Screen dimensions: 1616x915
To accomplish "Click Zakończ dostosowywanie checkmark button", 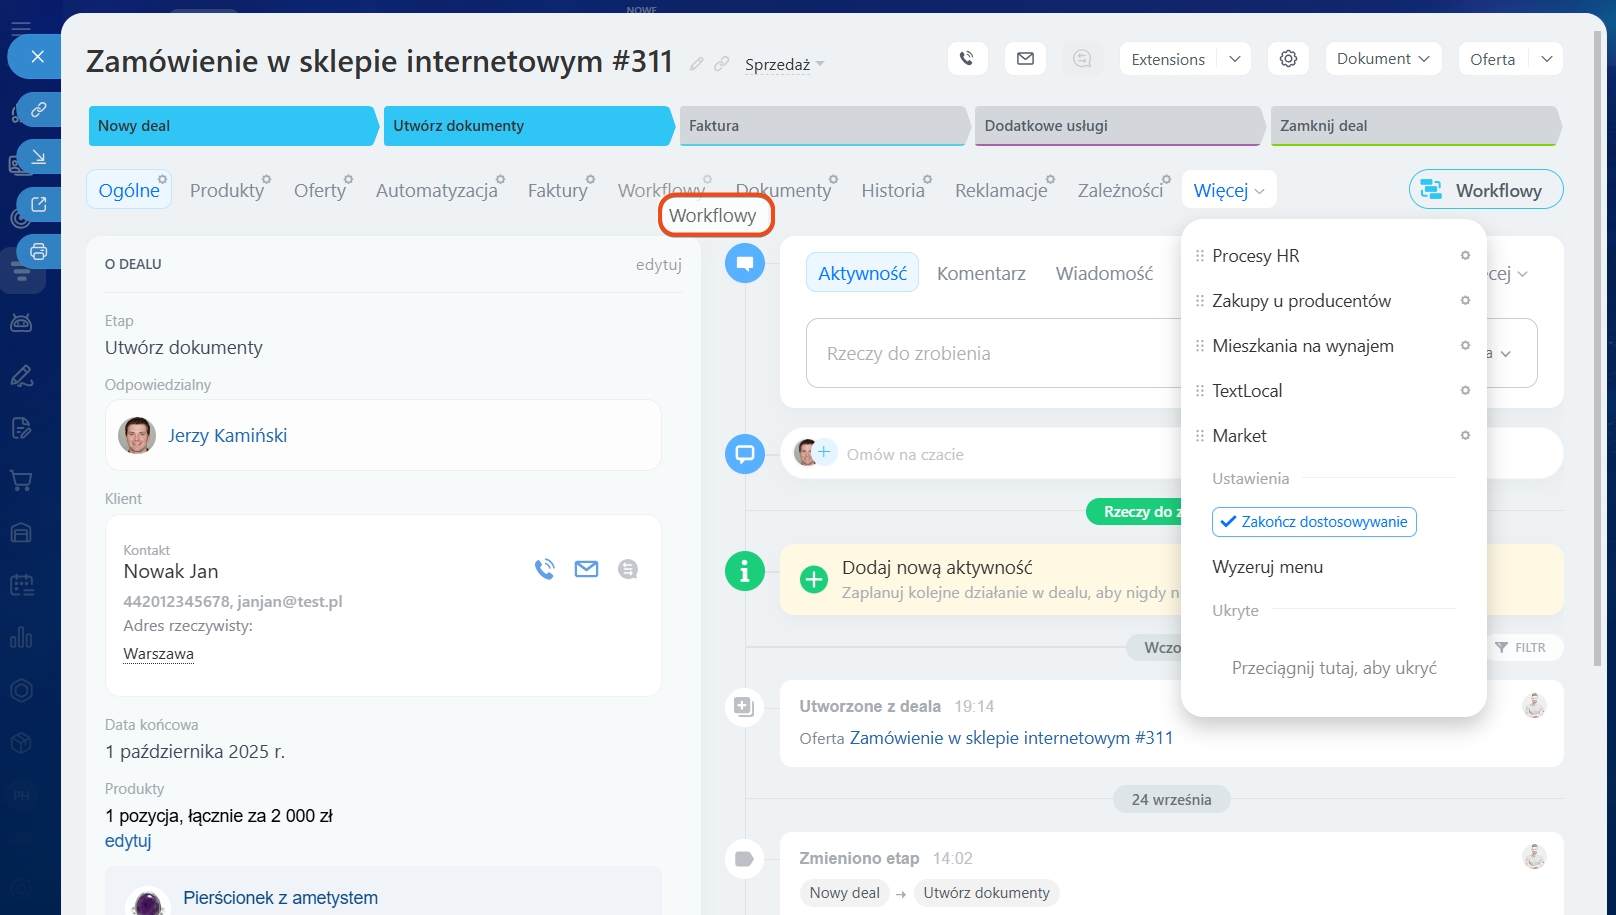I will [1313, 522].
